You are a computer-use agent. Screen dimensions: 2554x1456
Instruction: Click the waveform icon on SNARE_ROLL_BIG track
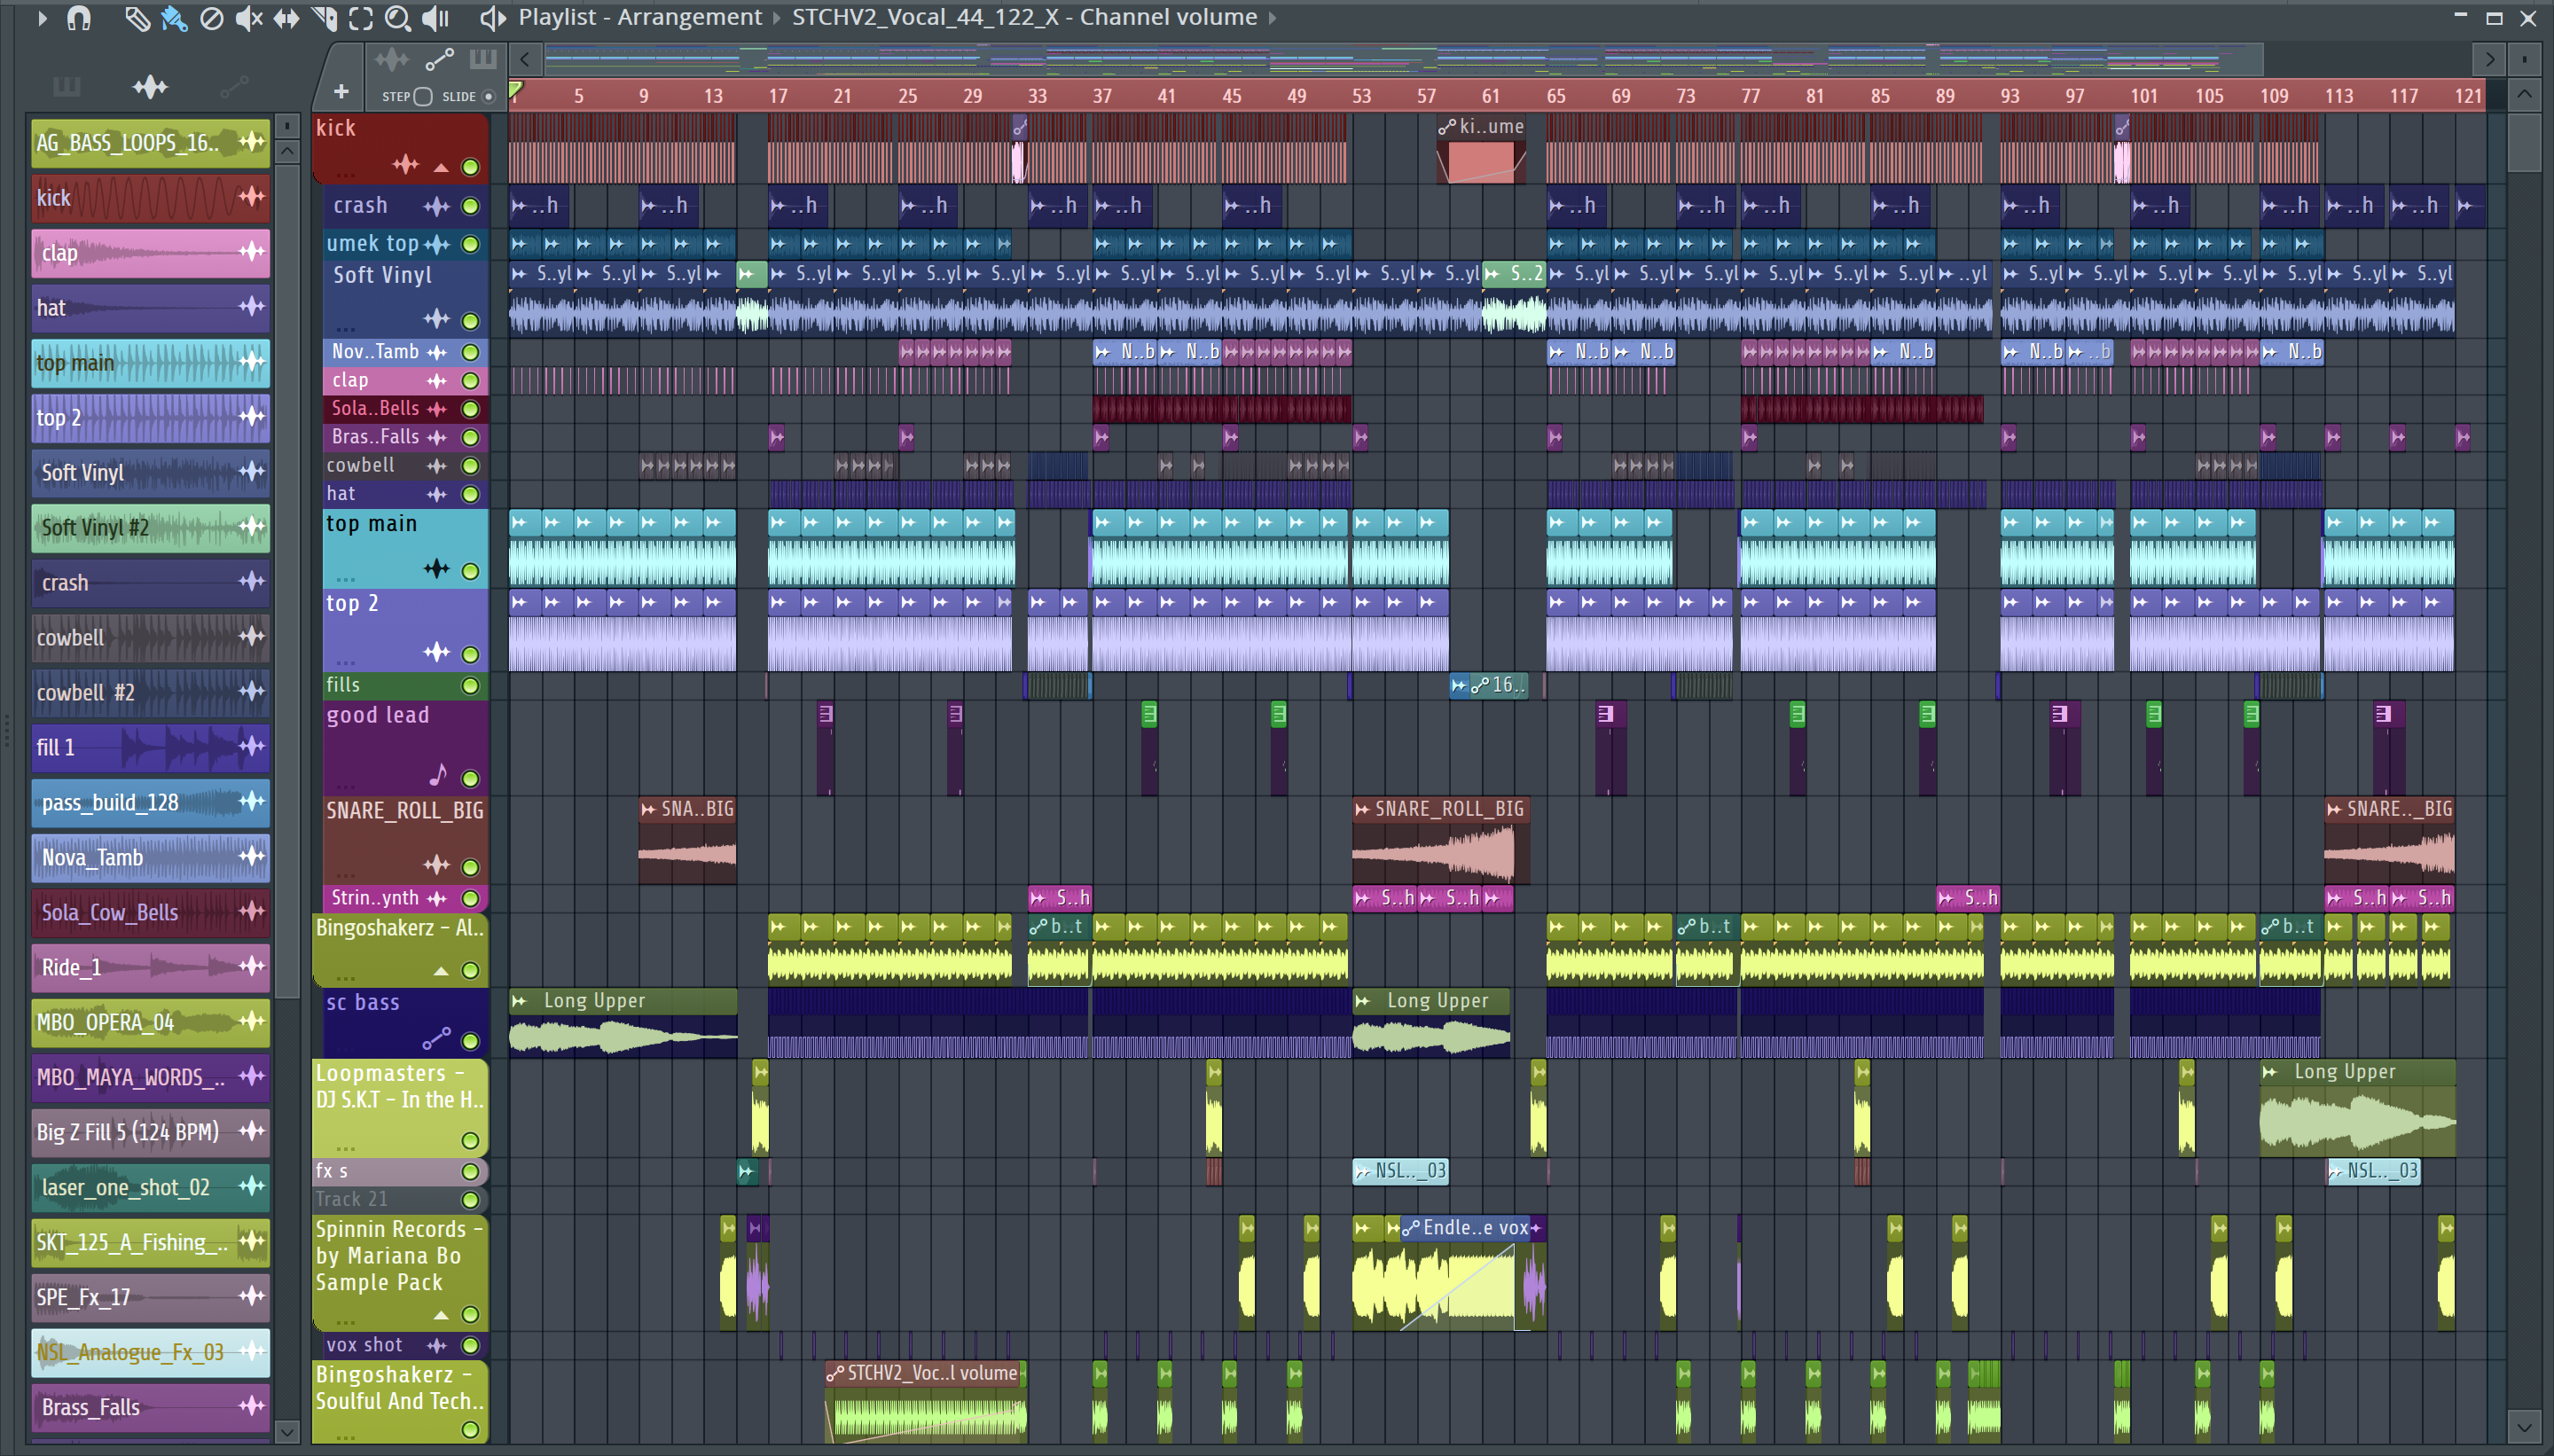(436, 865)
